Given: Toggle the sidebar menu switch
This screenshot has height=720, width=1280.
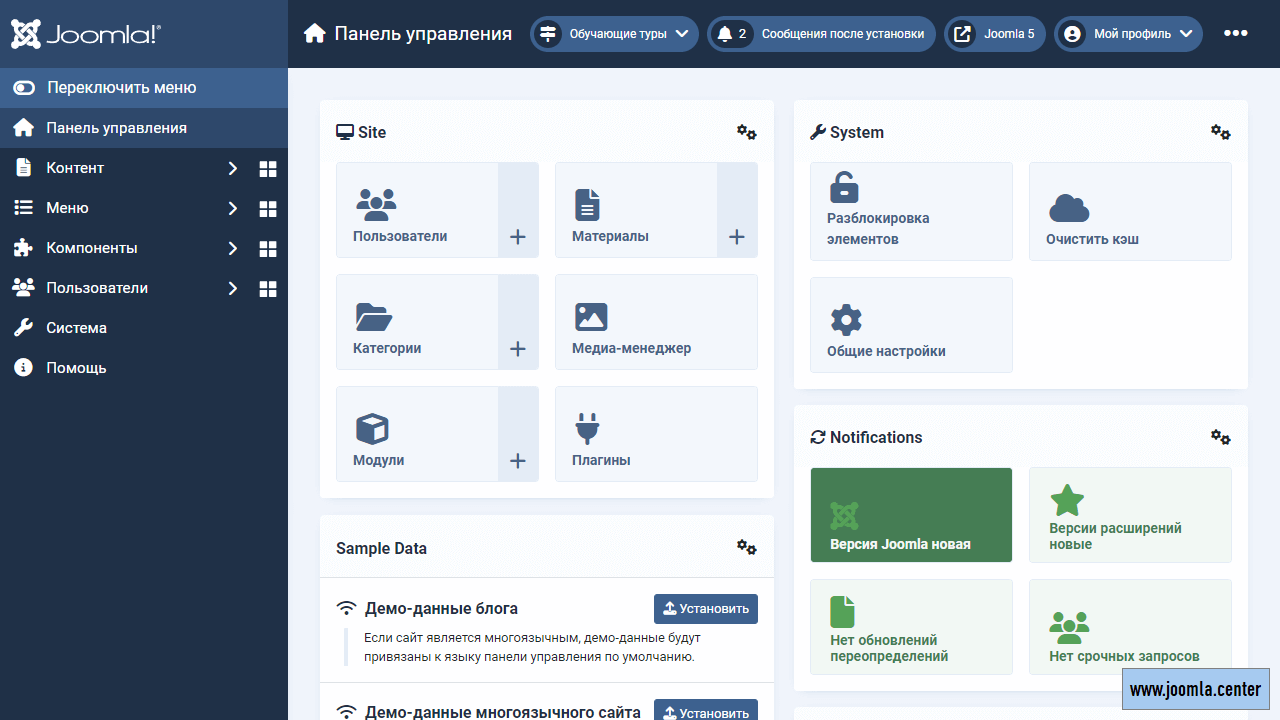Looking at the screenshot, I should tap(24, 88).
